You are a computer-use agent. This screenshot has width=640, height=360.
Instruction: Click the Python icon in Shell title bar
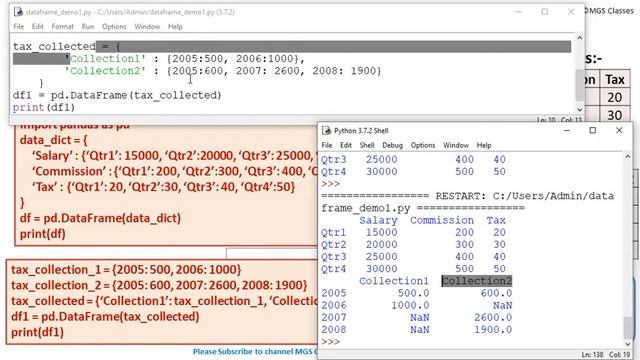(327, 130)
